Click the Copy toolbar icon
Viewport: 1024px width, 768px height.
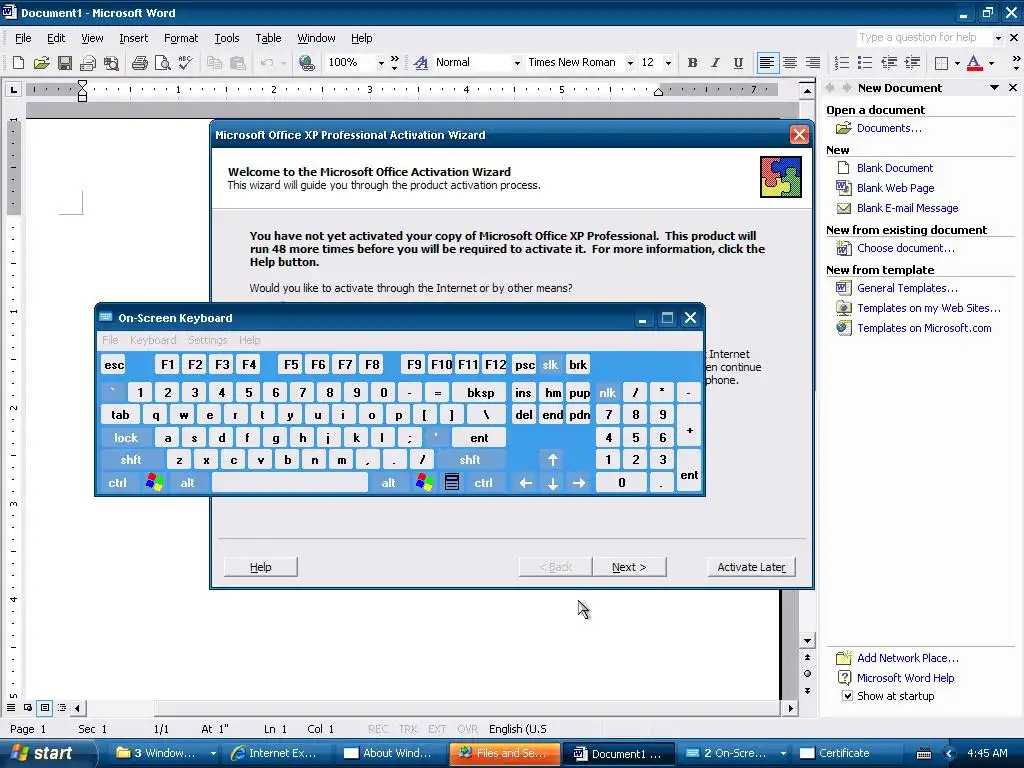tap(214, 63)
